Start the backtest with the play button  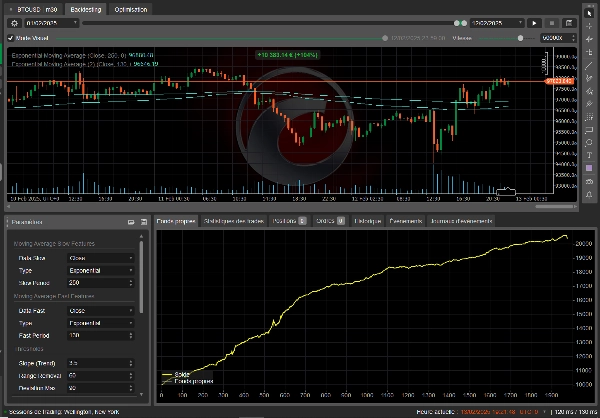pos(535,22)
